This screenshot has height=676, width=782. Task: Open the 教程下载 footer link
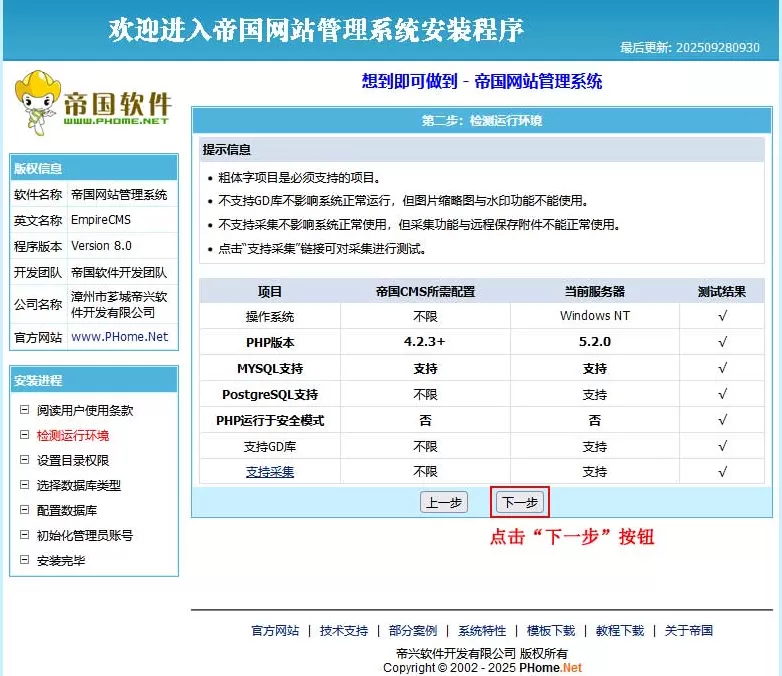620,631
